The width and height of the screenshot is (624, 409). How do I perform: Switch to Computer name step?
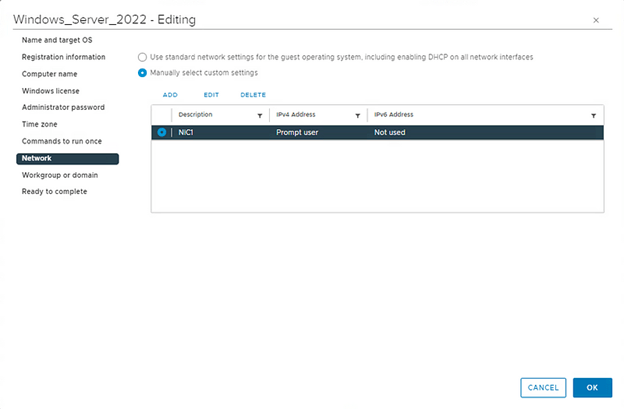pyautogui.click(x=50, y=74)
